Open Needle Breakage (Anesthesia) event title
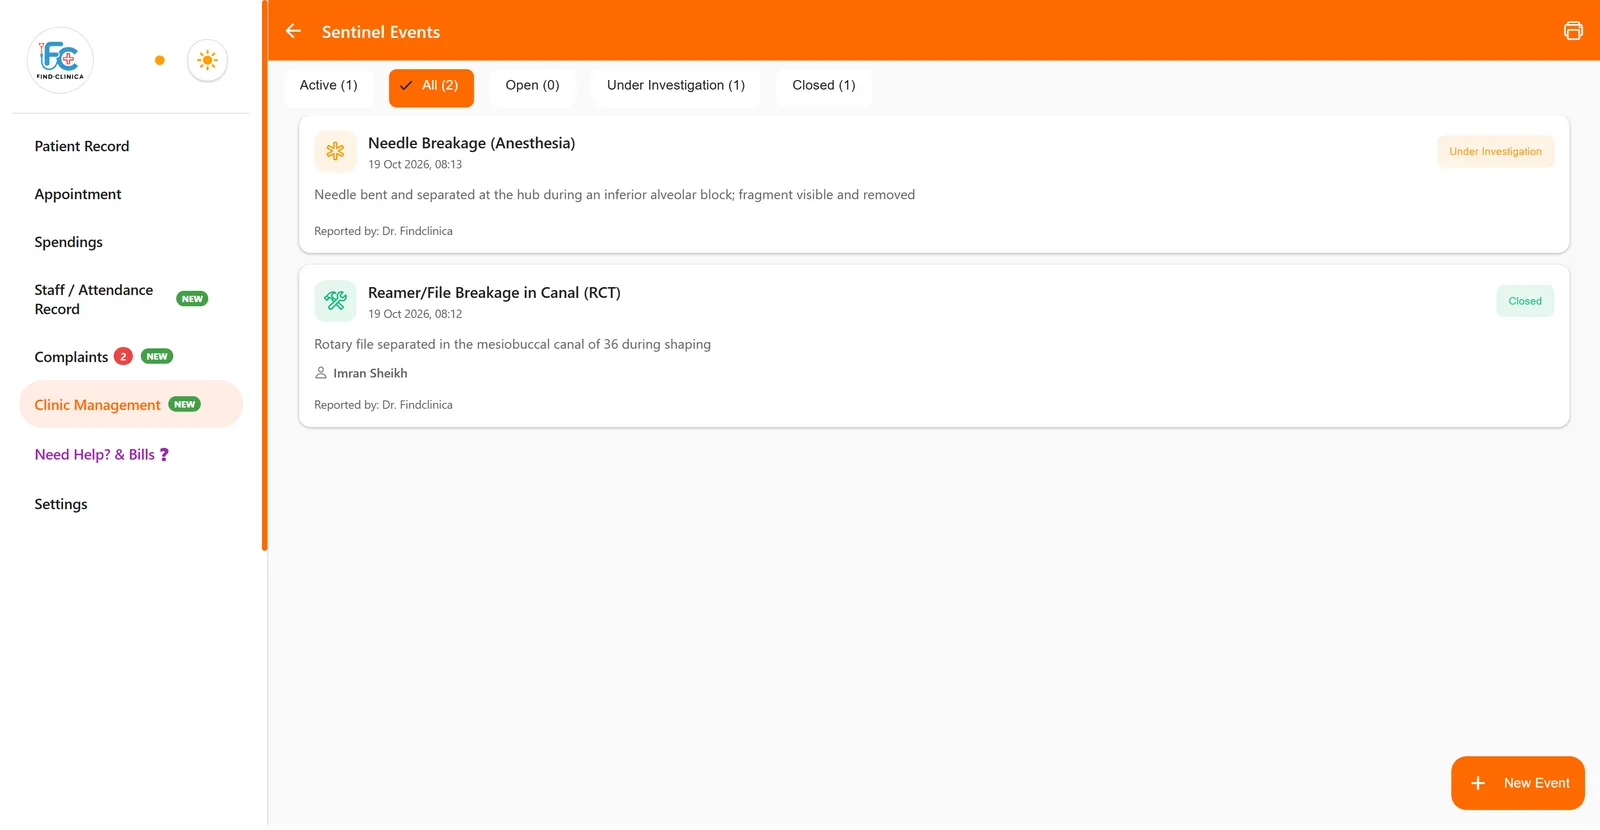Screen dimensions: 1600x830 coord(471,143)
